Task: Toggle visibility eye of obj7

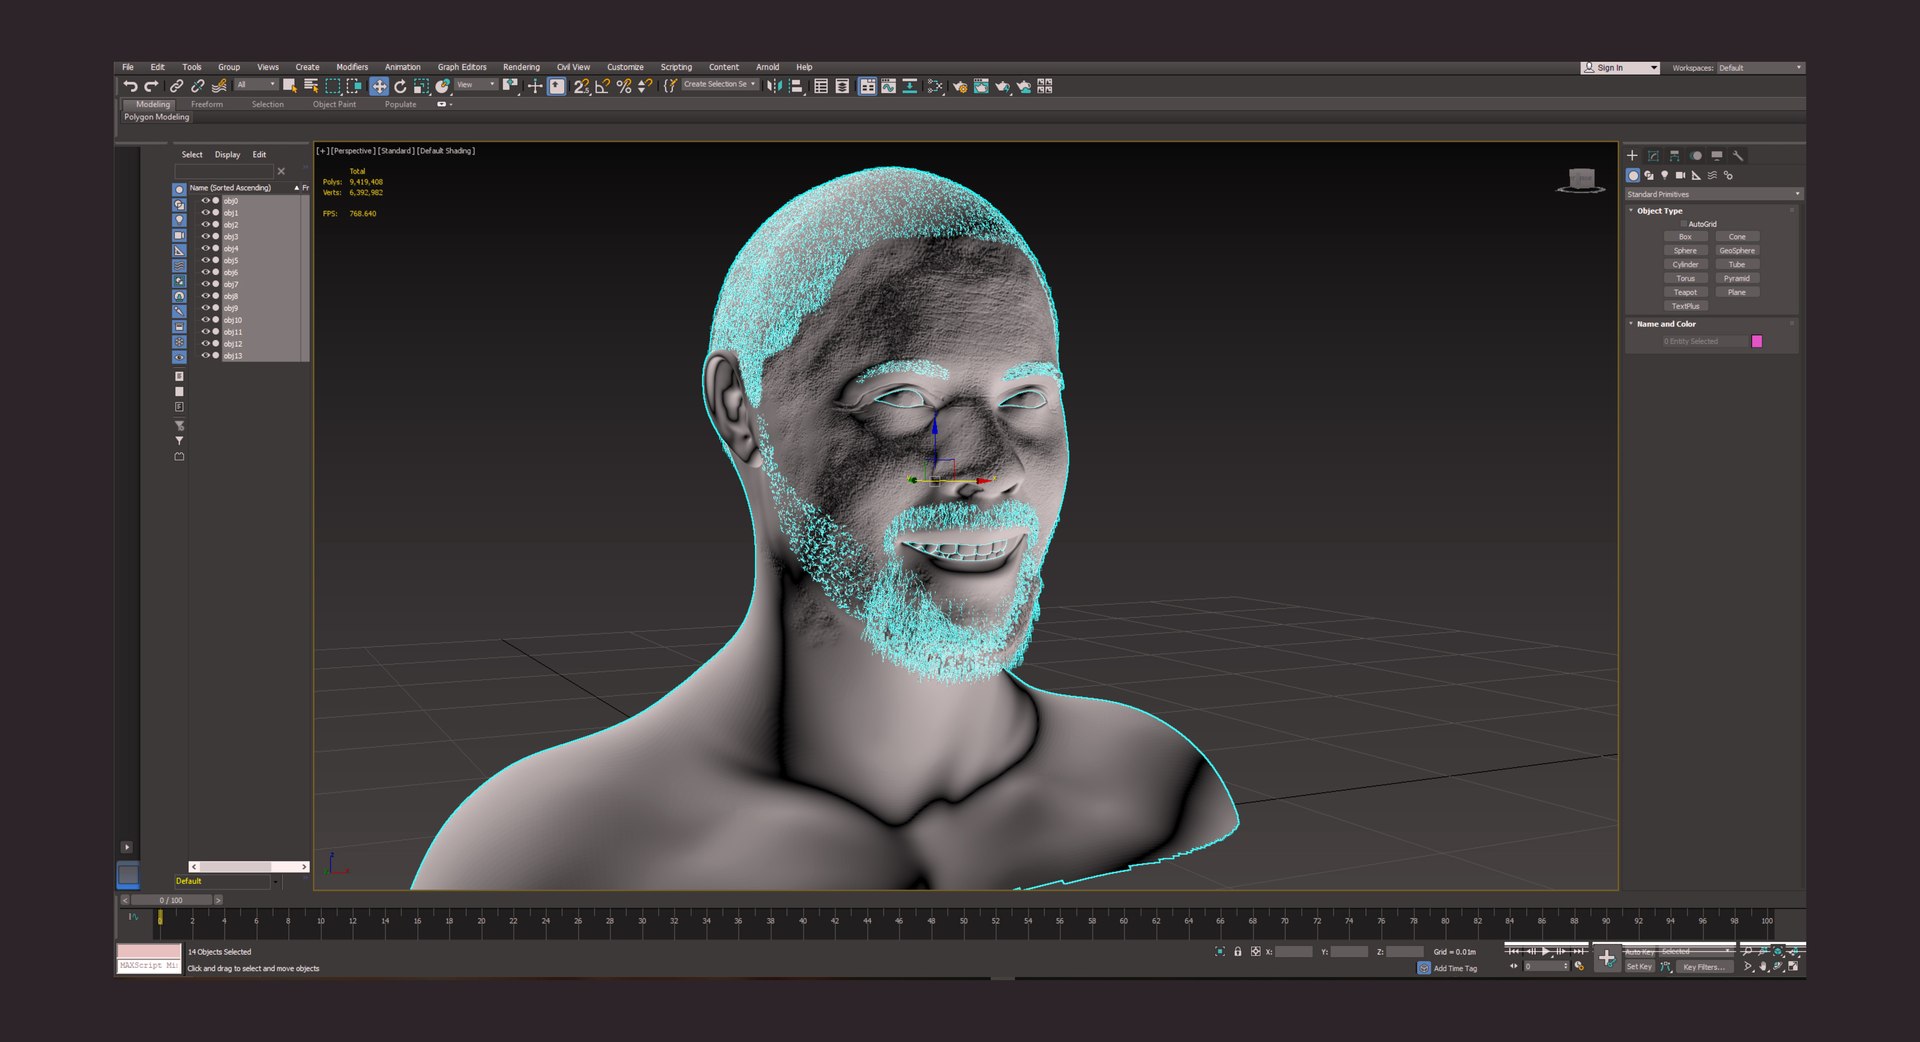Action: click(205, 284)
